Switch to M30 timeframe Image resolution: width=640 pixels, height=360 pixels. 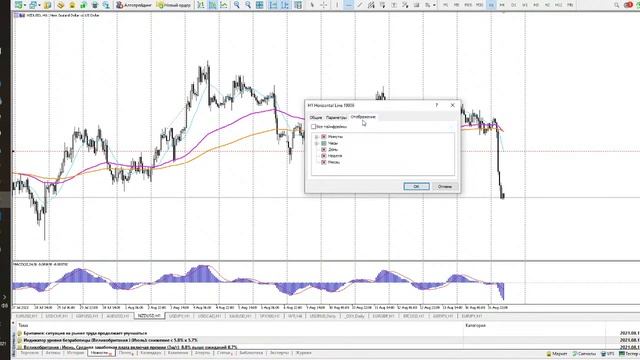pyautogui.click(x=480, y=5)
